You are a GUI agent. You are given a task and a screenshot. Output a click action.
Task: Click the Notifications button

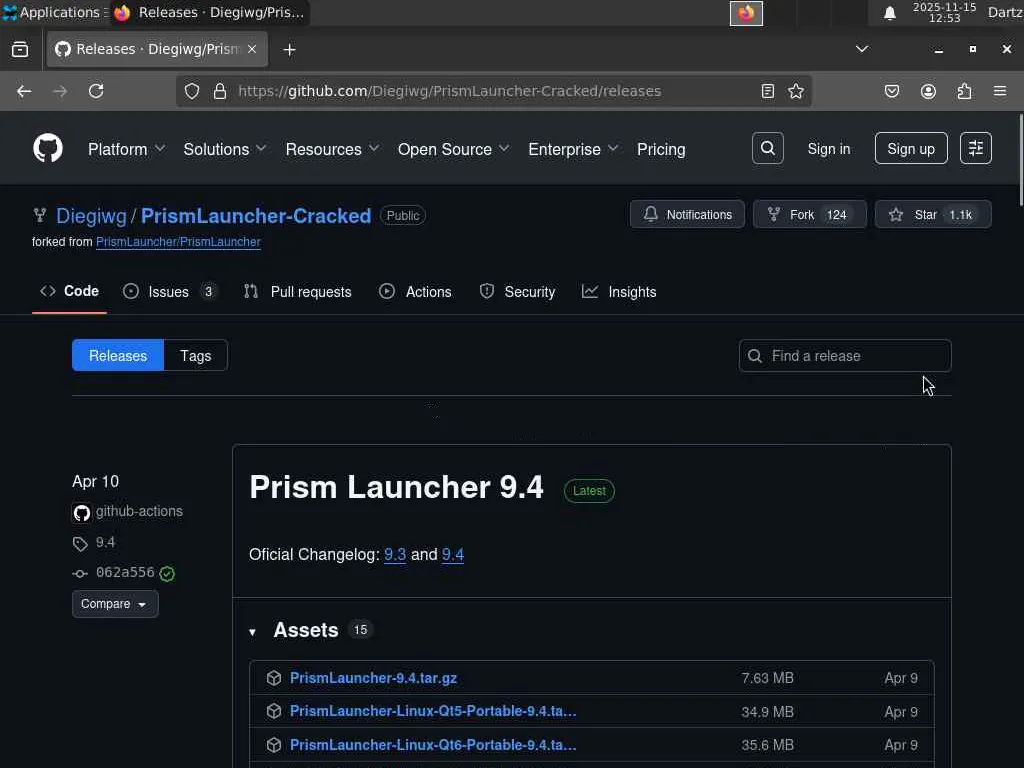click(x=687, y=214)
